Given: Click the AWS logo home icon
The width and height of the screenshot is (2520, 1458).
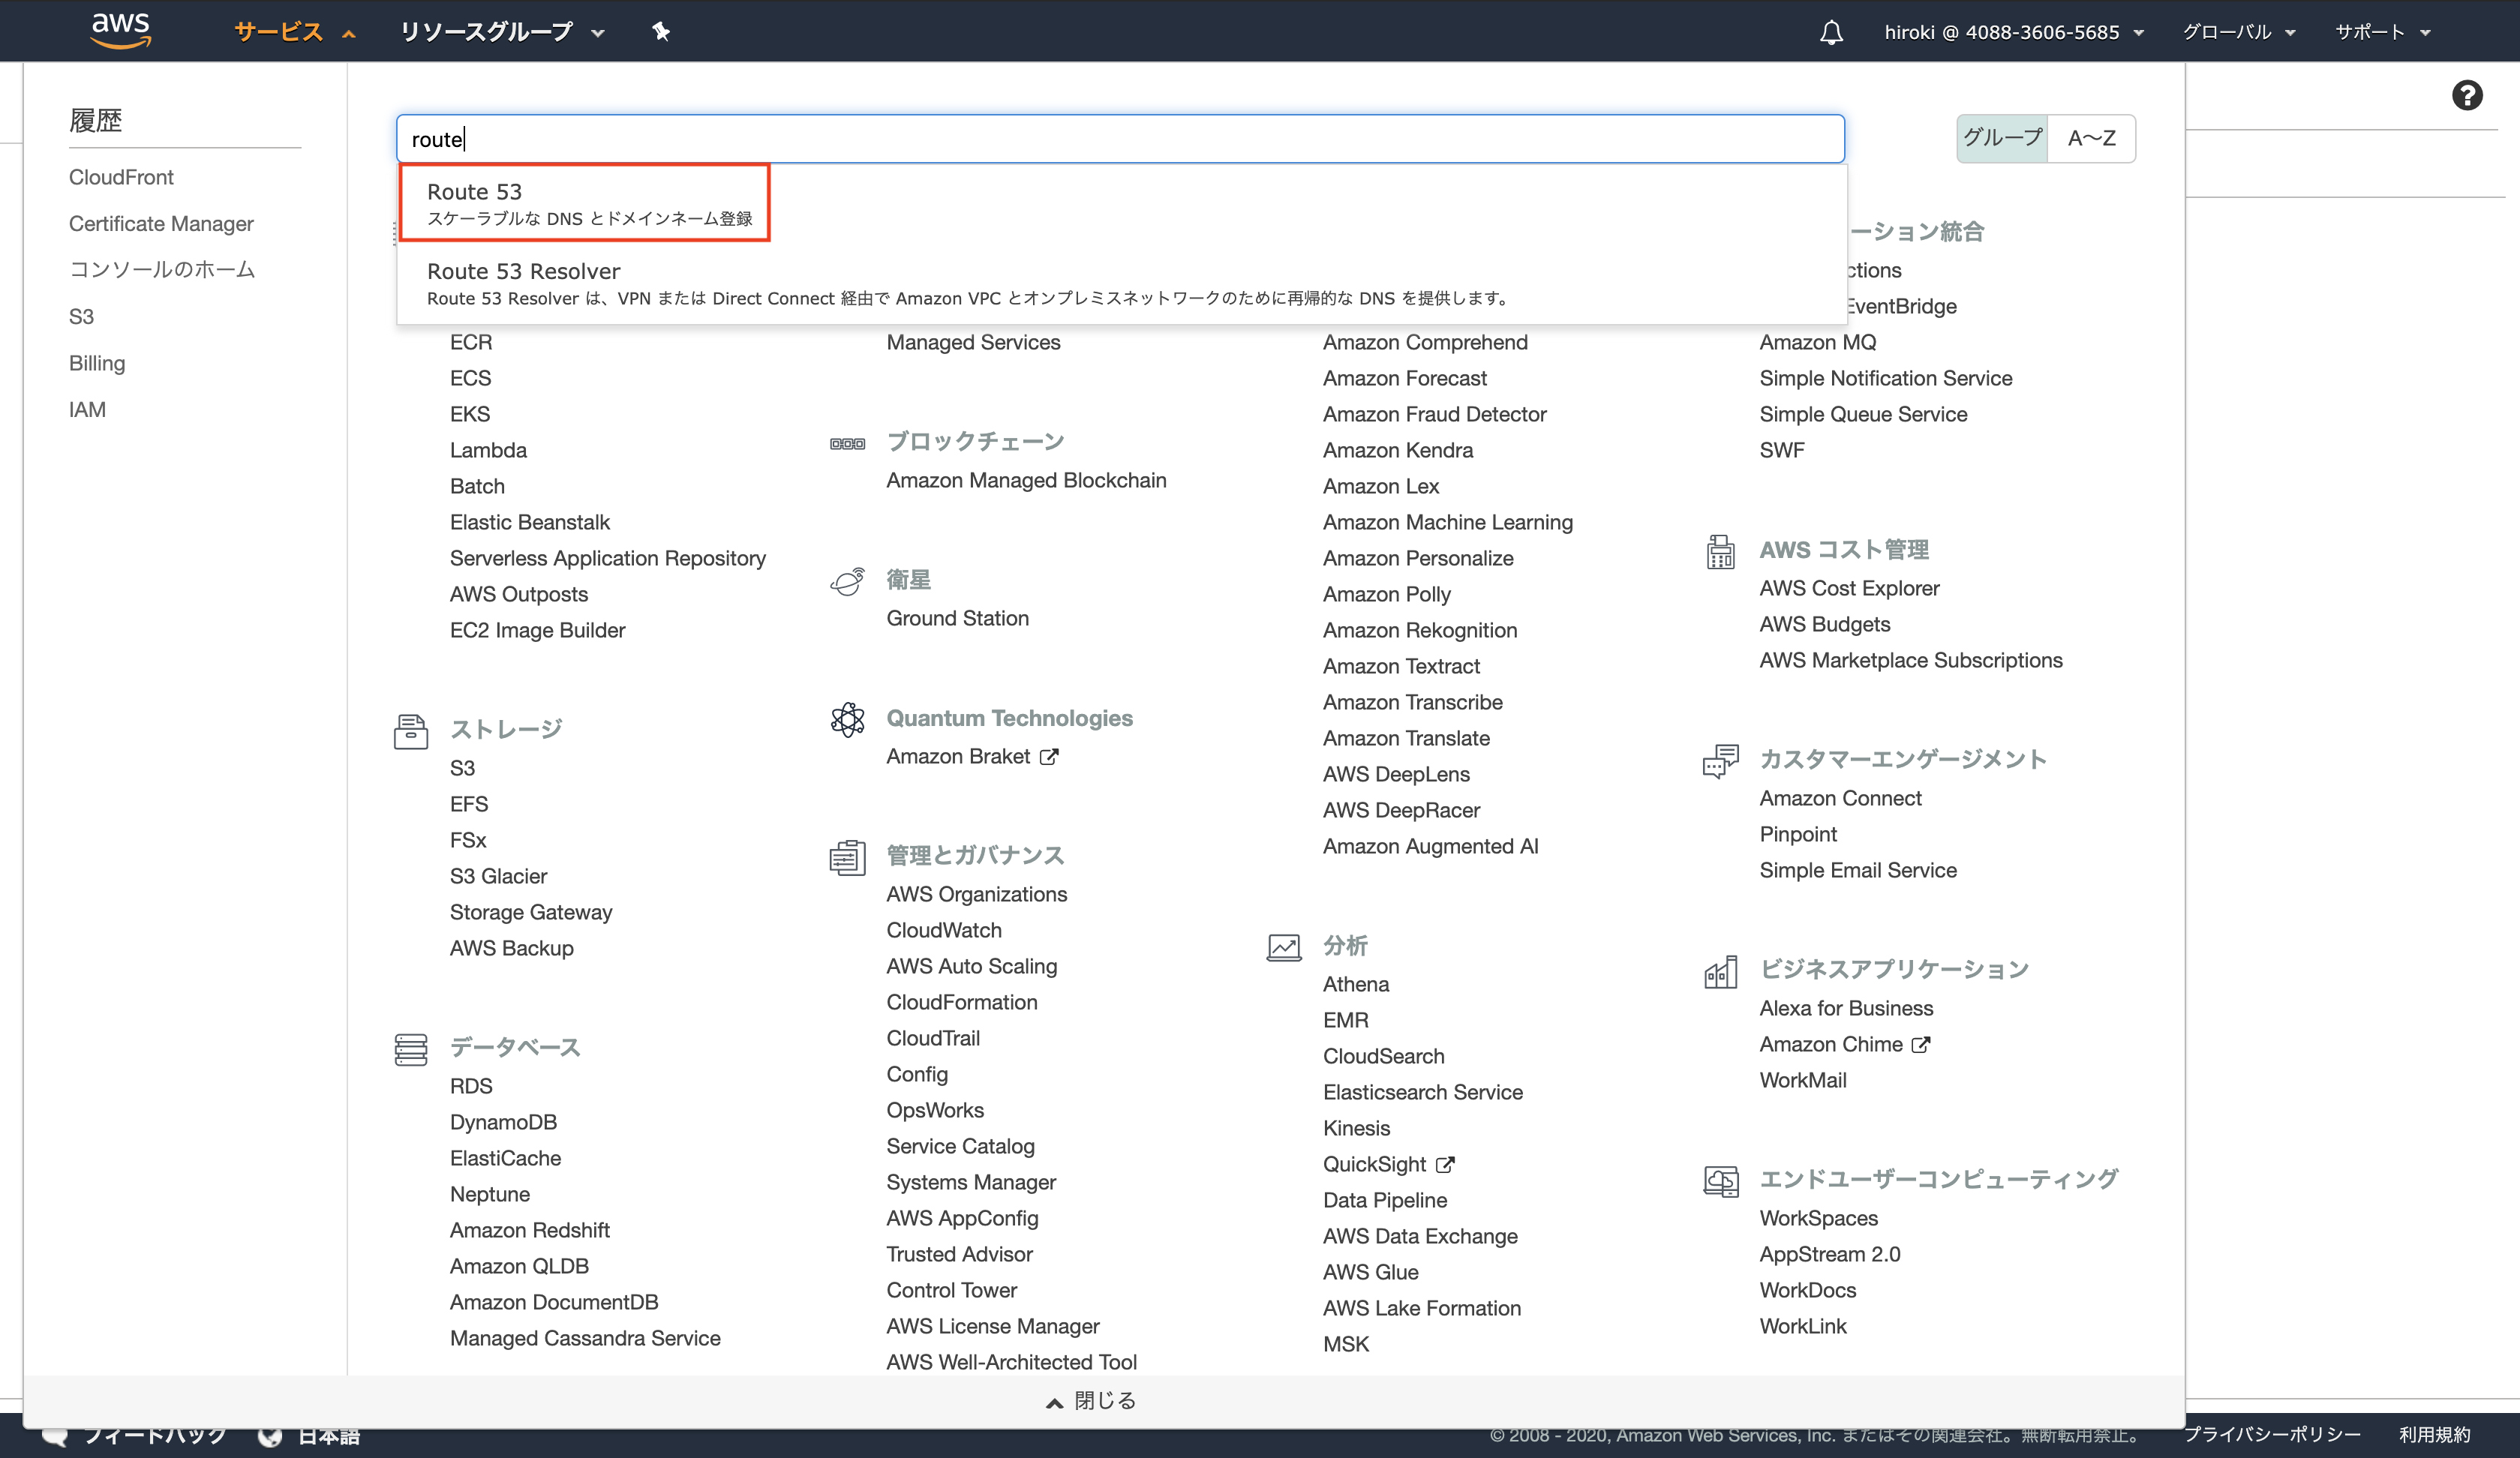Looking at the screenshot, I should [x=120, y=30].
